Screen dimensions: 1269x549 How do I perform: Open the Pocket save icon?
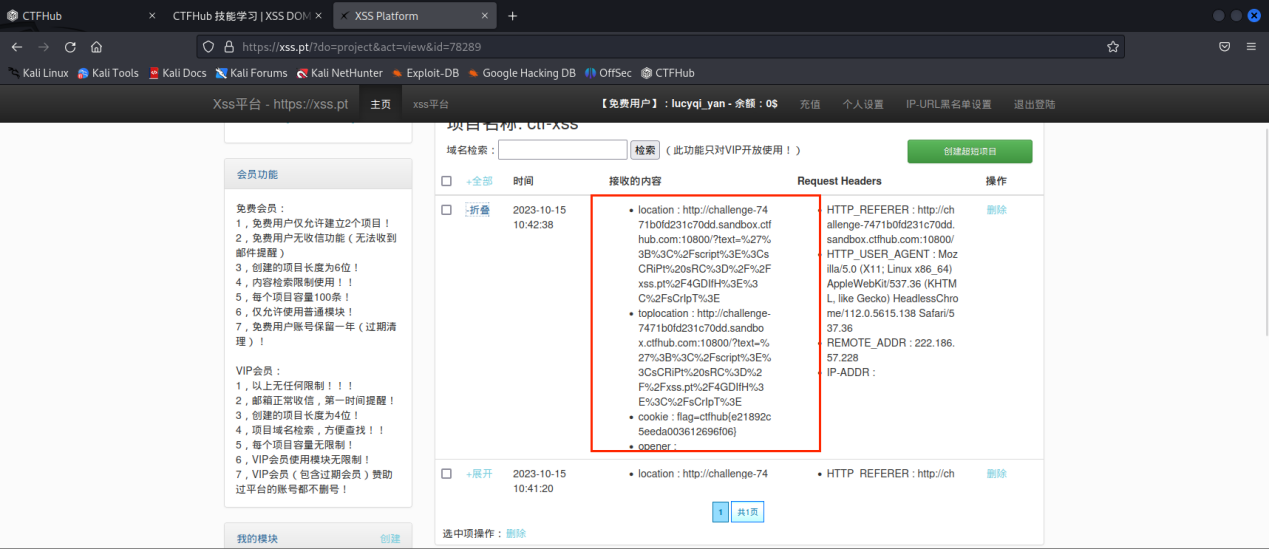tap(1224, 47)
